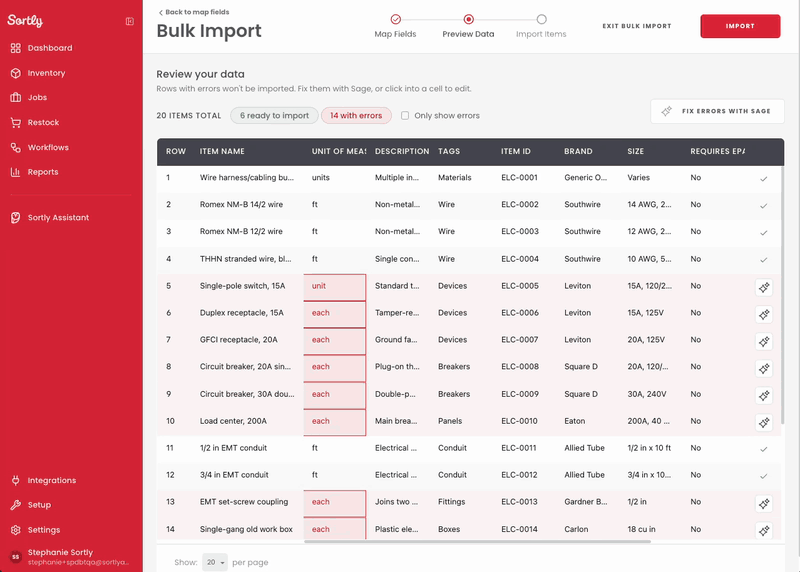800x572 pixels.
Task: Click the Sortly logo
Action: [x=25, y=20]
